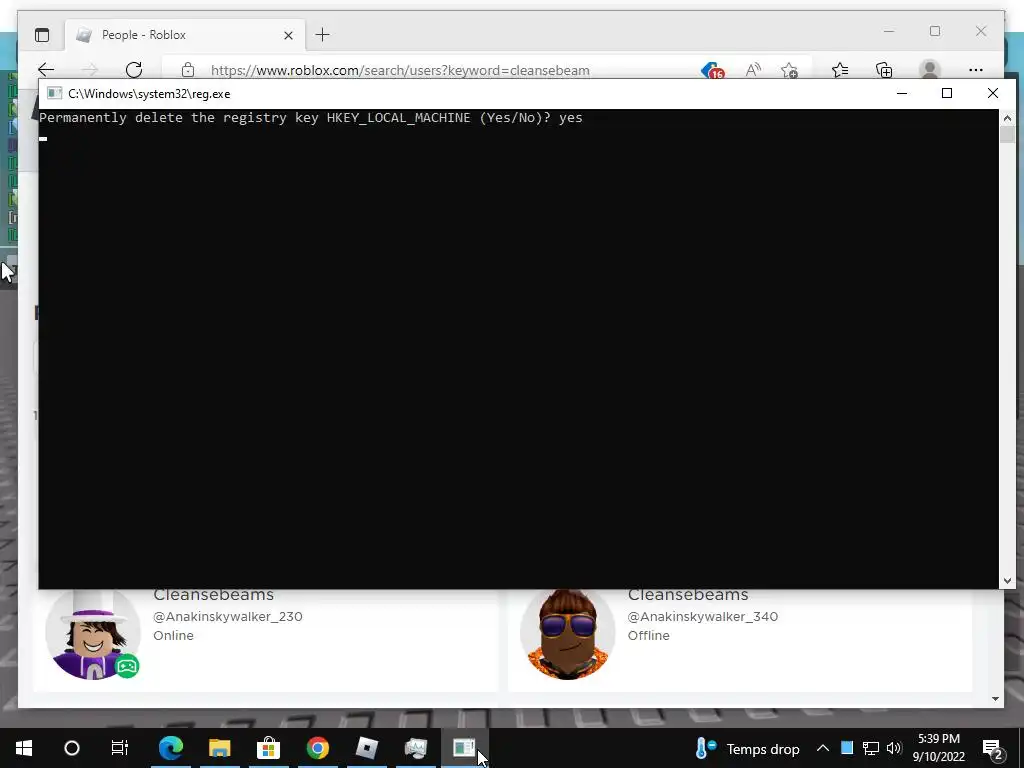Screen dimensions: 1024x768
Task: Open the Windows Start menu
Action: pos(24,748)
